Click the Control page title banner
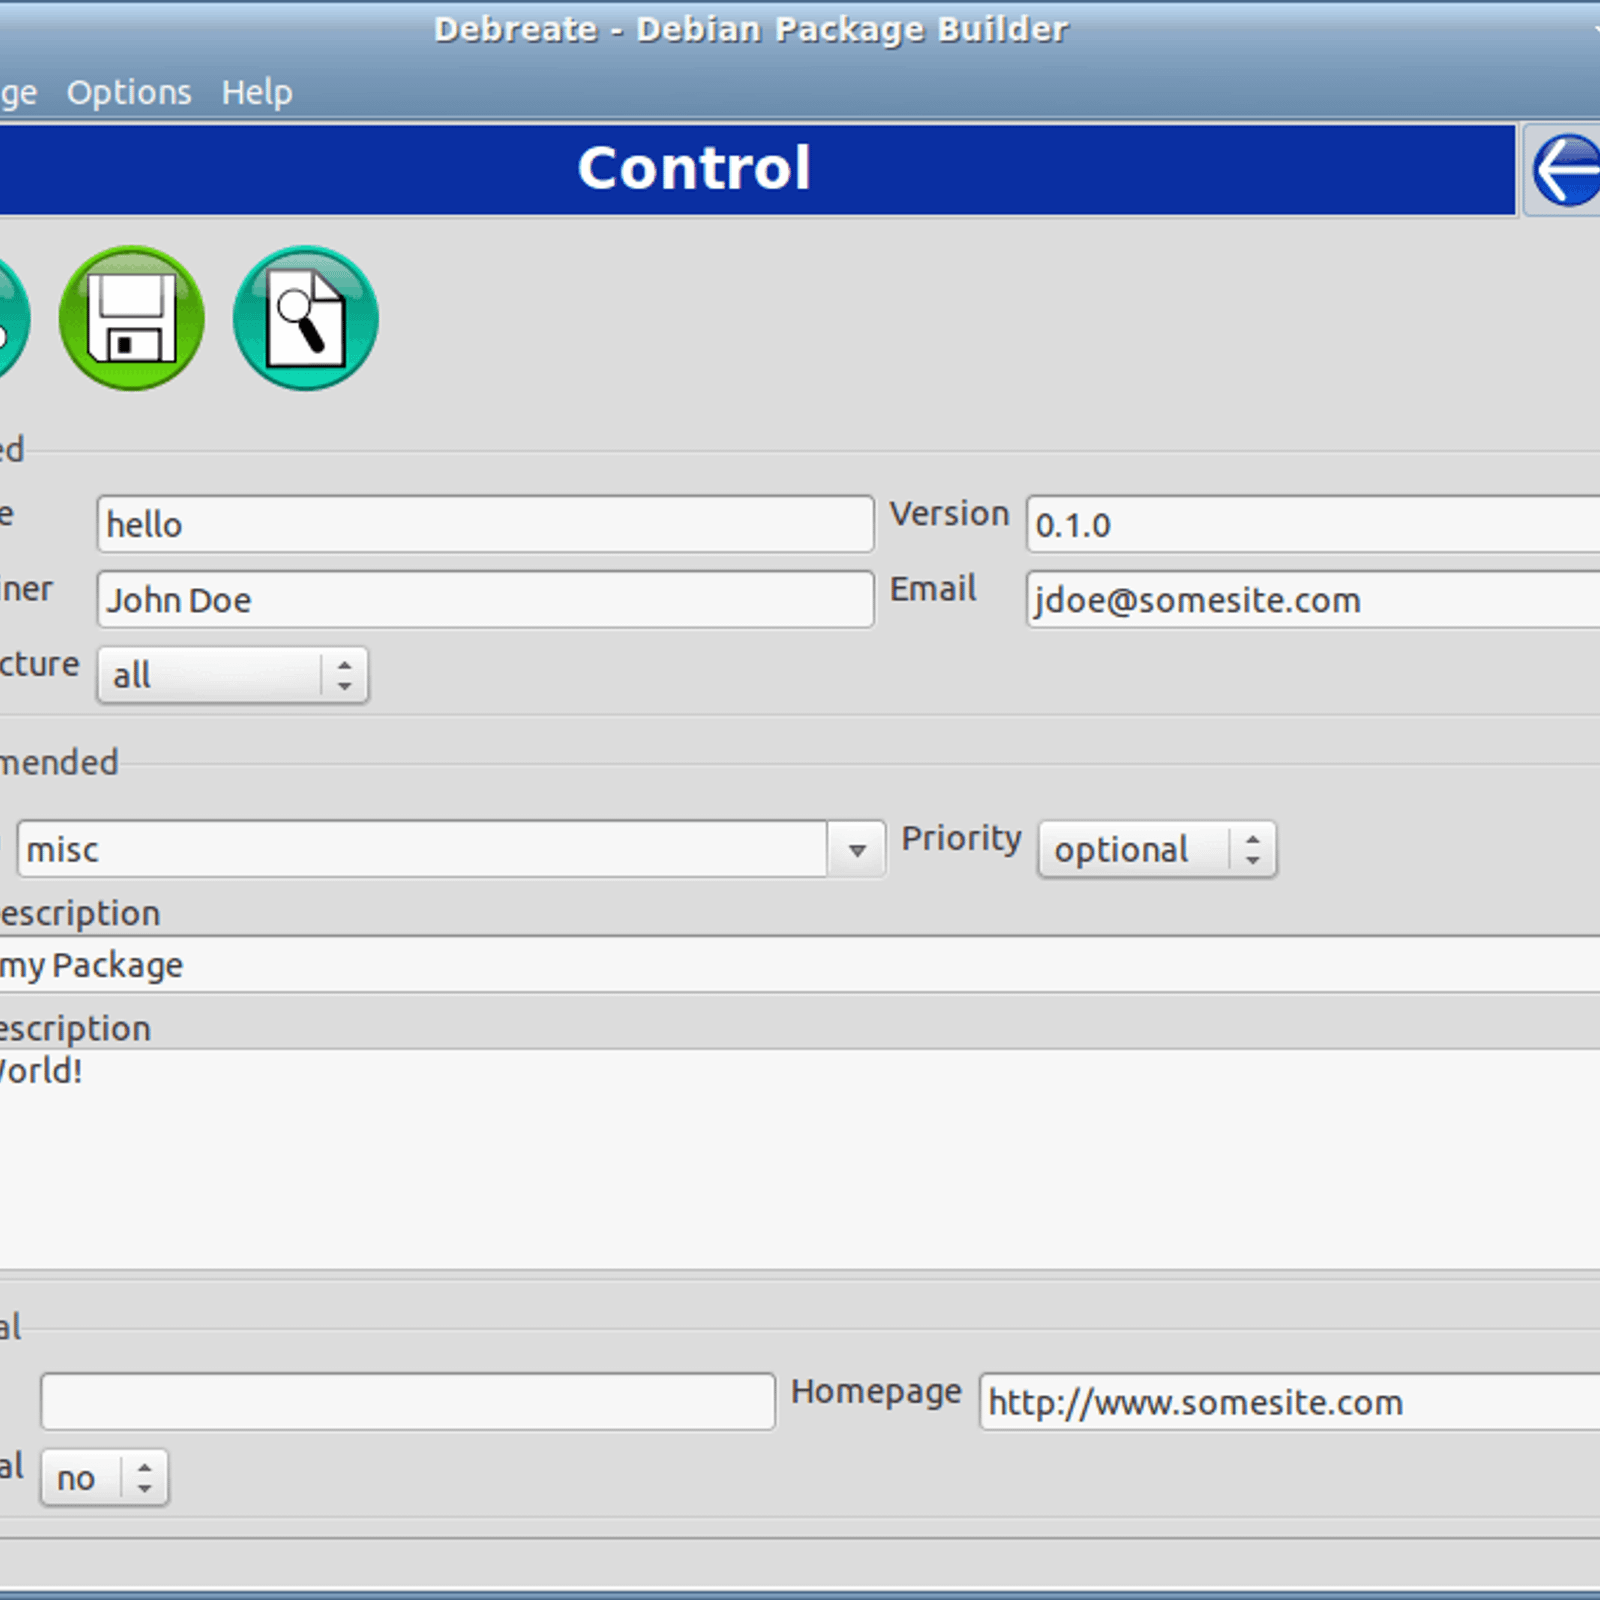The width and height of the screenshot is (1600, 1600). tap(757, 170)
